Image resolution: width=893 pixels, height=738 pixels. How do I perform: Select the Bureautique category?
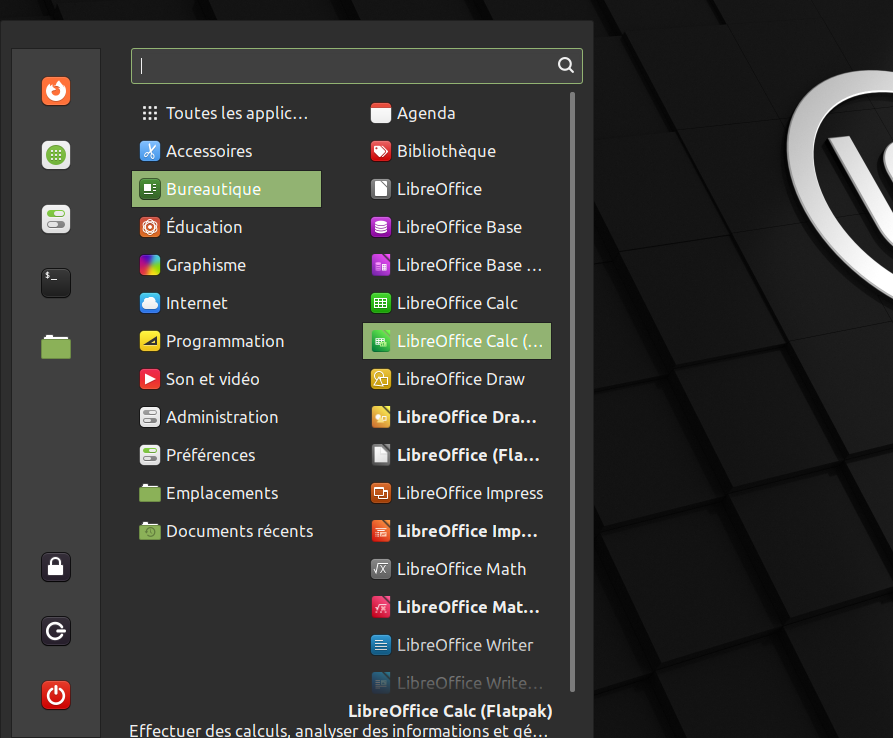pyautogui.click(x=226, y=189)
